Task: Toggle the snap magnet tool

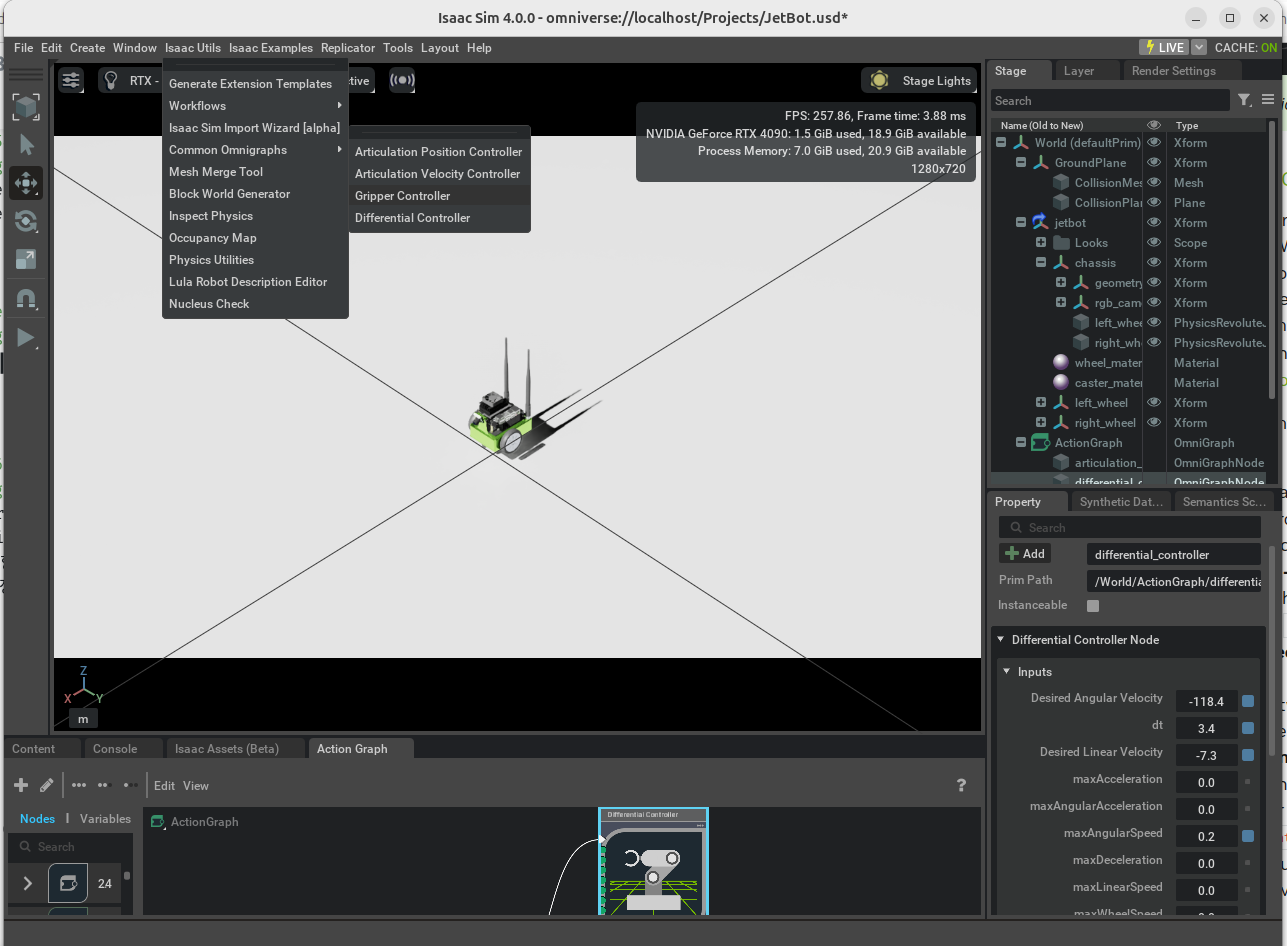Action: coord(26,298)
